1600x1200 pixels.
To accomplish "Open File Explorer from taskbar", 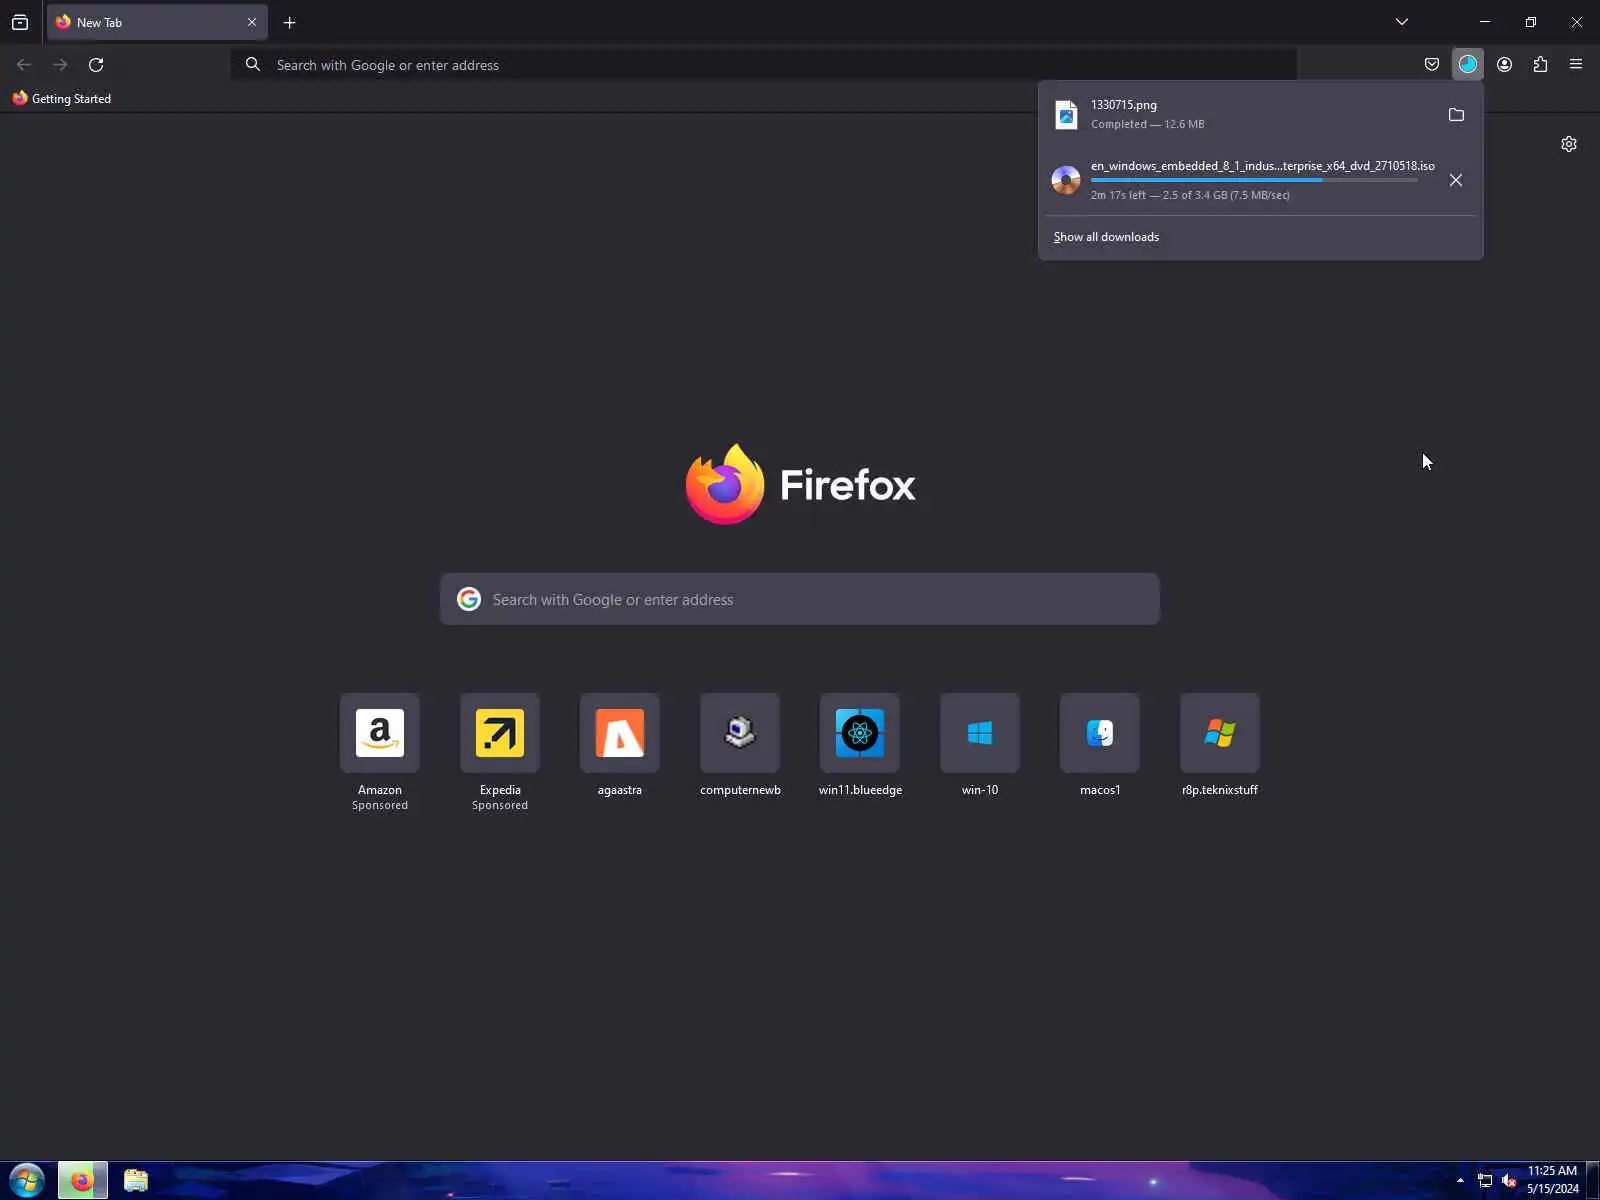I will click(x=136, y=1181).
